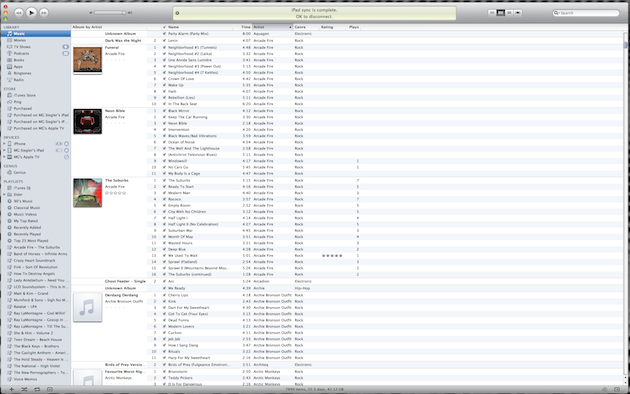Switch to album list view
630x394 pixels.
tap(501, 13)
